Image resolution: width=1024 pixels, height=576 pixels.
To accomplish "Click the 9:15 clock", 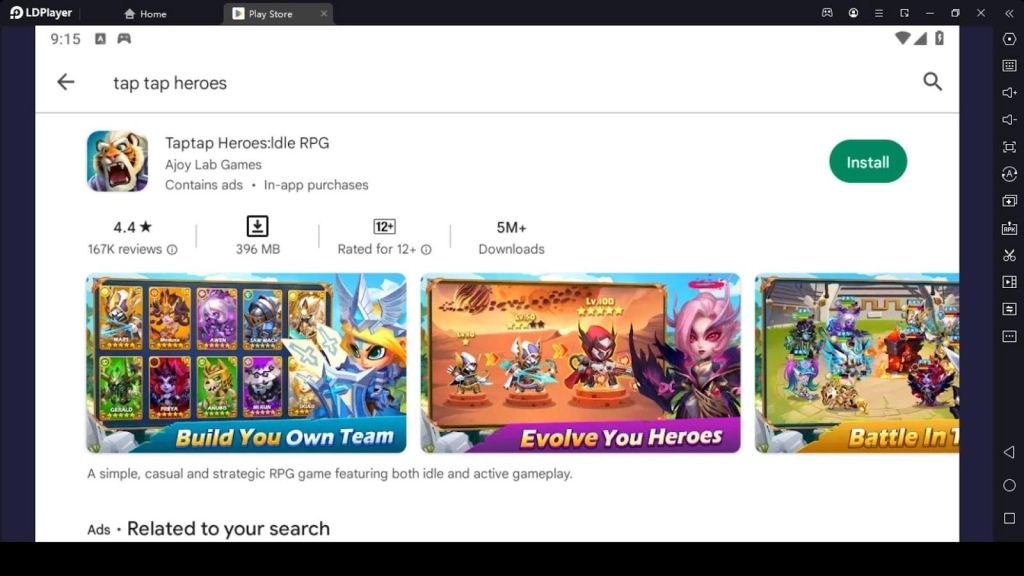I will [x=65, y=39].
